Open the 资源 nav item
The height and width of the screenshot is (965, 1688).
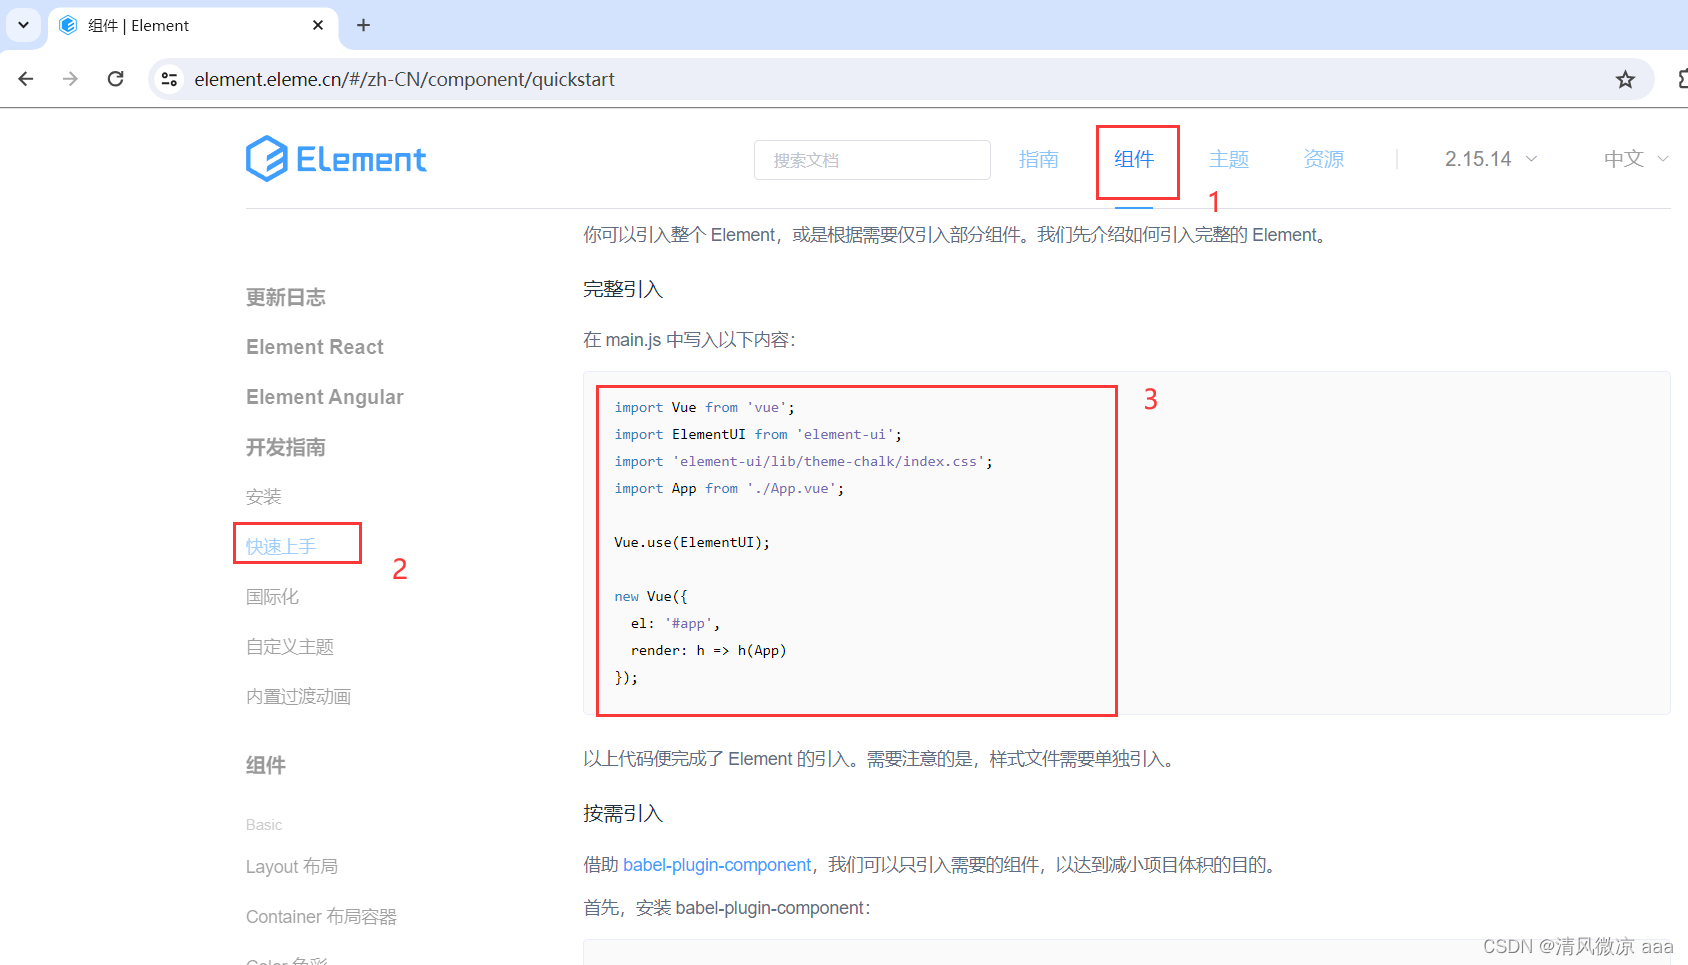point(1324,159)
